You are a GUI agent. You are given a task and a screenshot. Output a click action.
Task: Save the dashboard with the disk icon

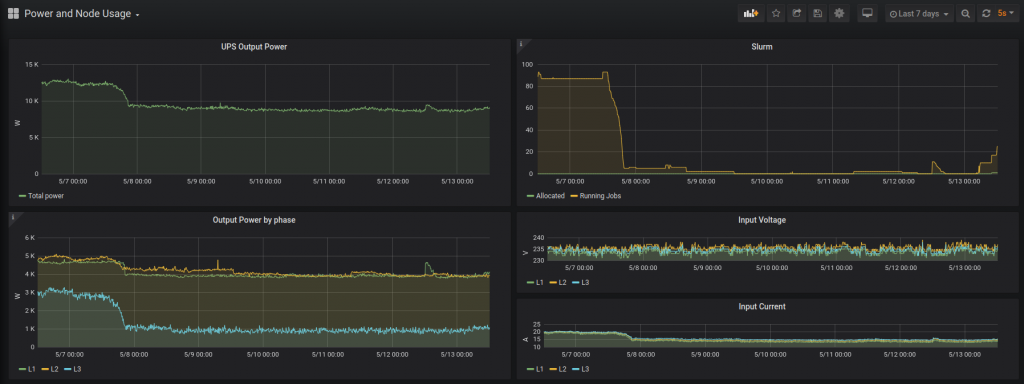coord(817,14)
